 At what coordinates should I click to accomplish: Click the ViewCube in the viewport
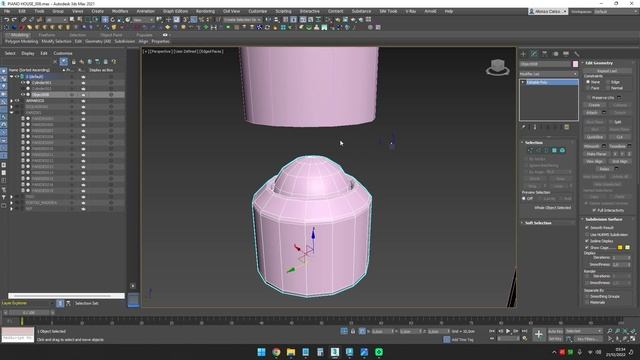click(497, 67)
